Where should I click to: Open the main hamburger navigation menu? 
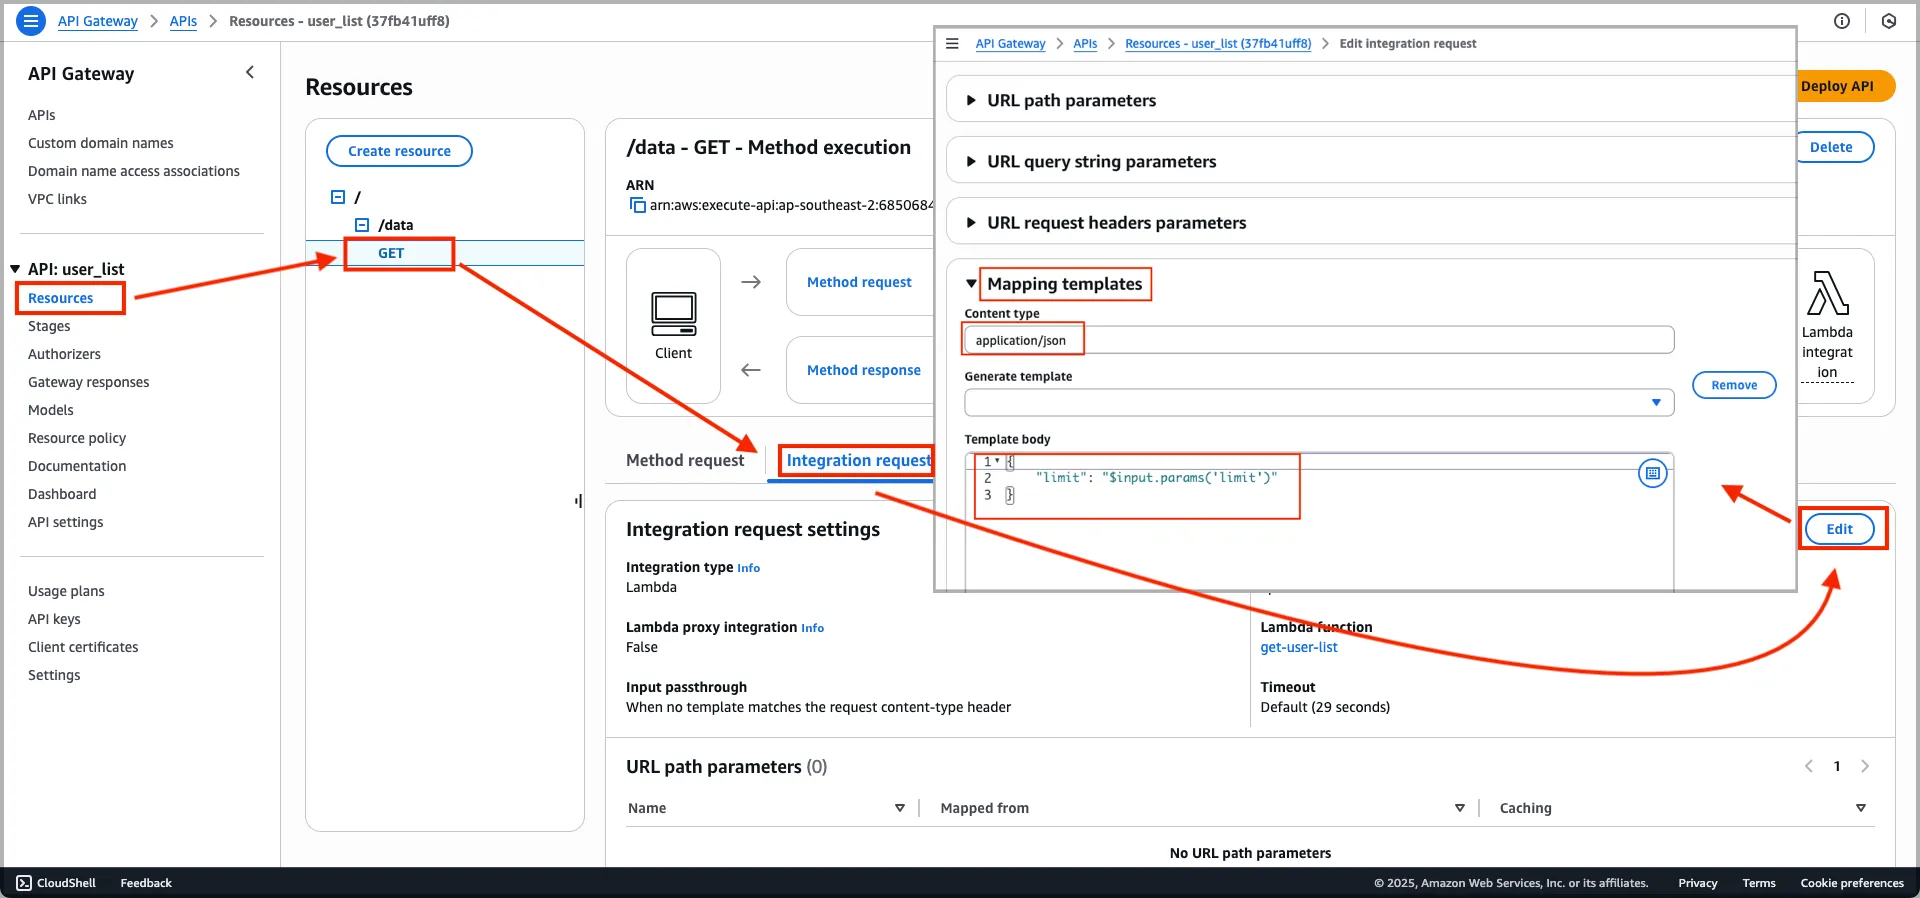click(x=31, y=20)
